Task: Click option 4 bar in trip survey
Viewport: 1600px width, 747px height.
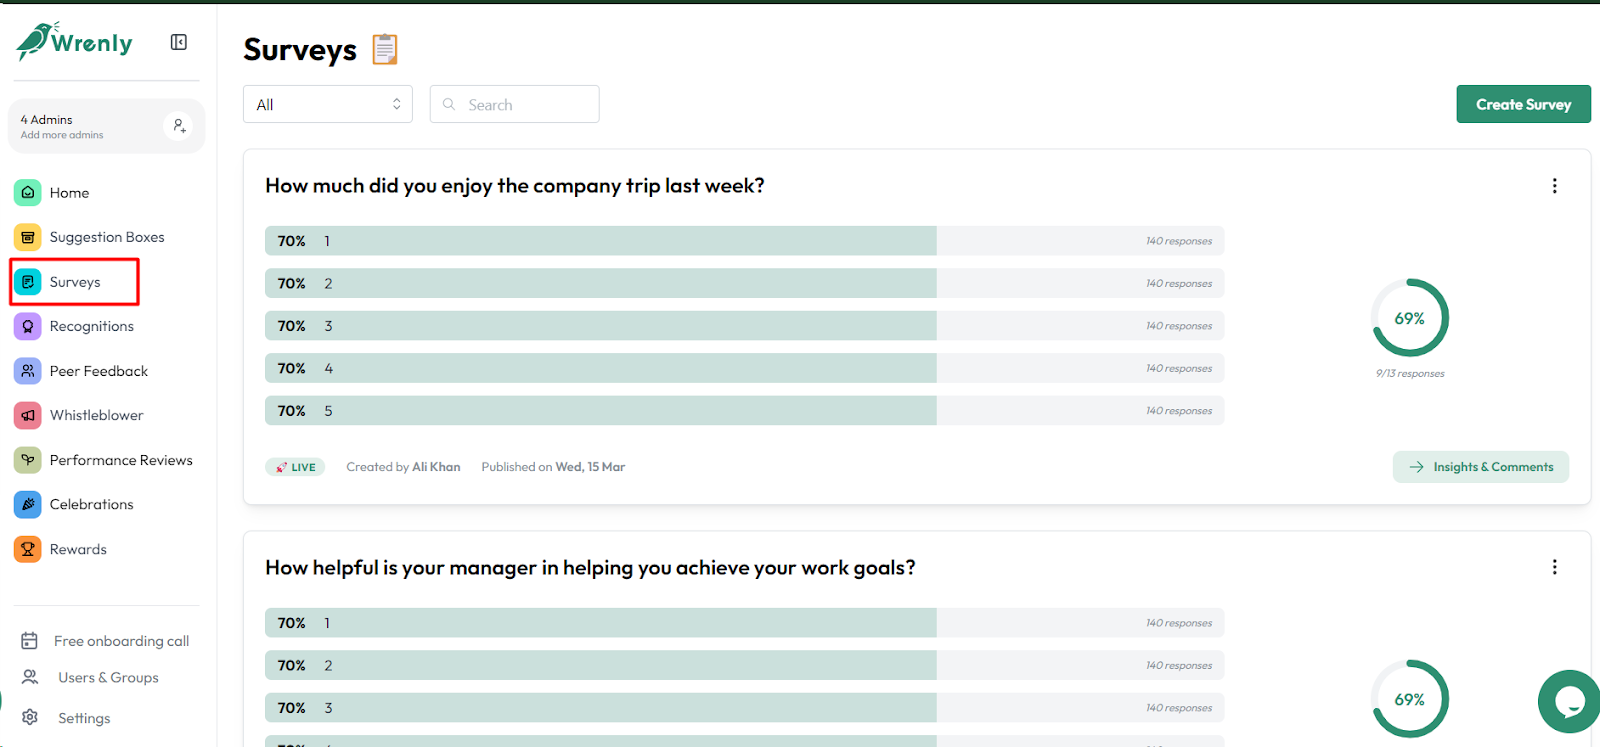Action: 744,368
